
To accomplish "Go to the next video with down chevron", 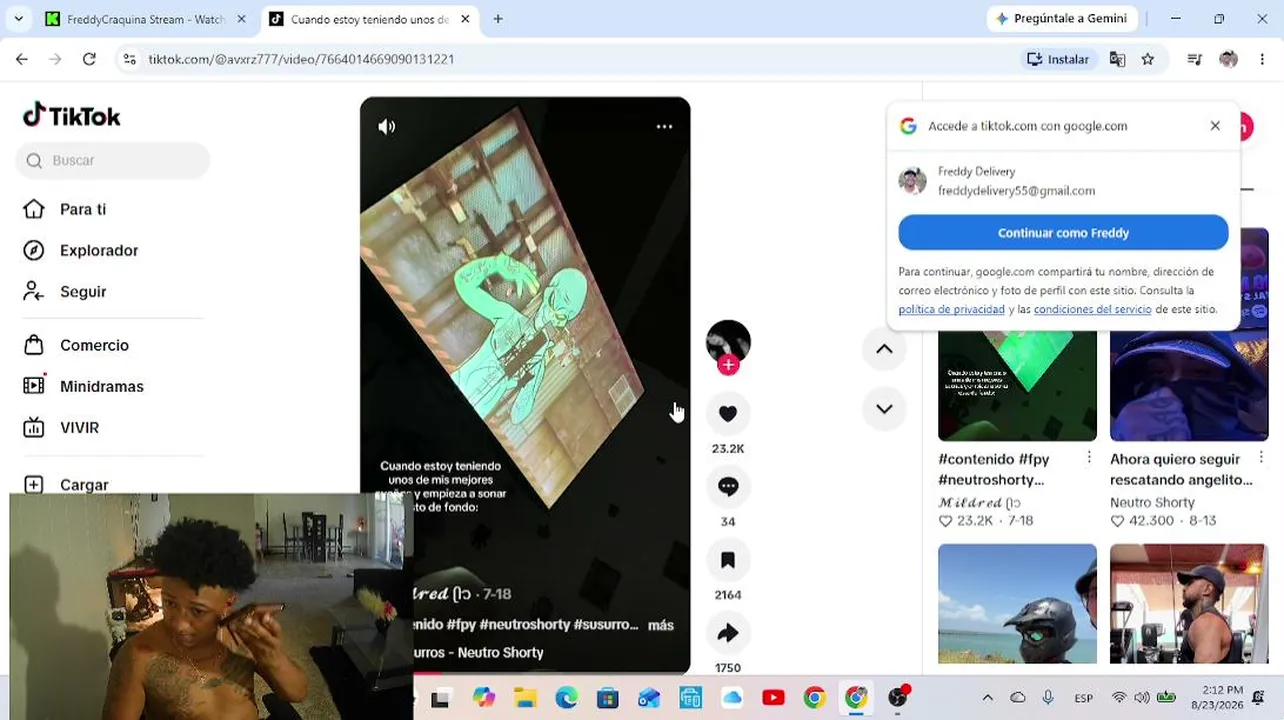I will coord(884,409).
